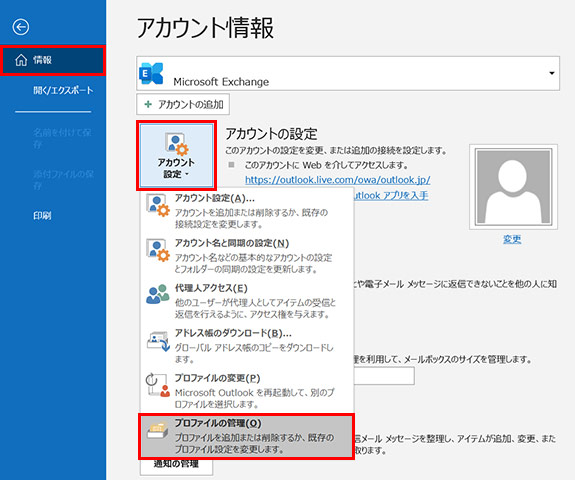Select 印刷 in the sidebar
This screenshot has width=575, height=490.
(42, 216)
